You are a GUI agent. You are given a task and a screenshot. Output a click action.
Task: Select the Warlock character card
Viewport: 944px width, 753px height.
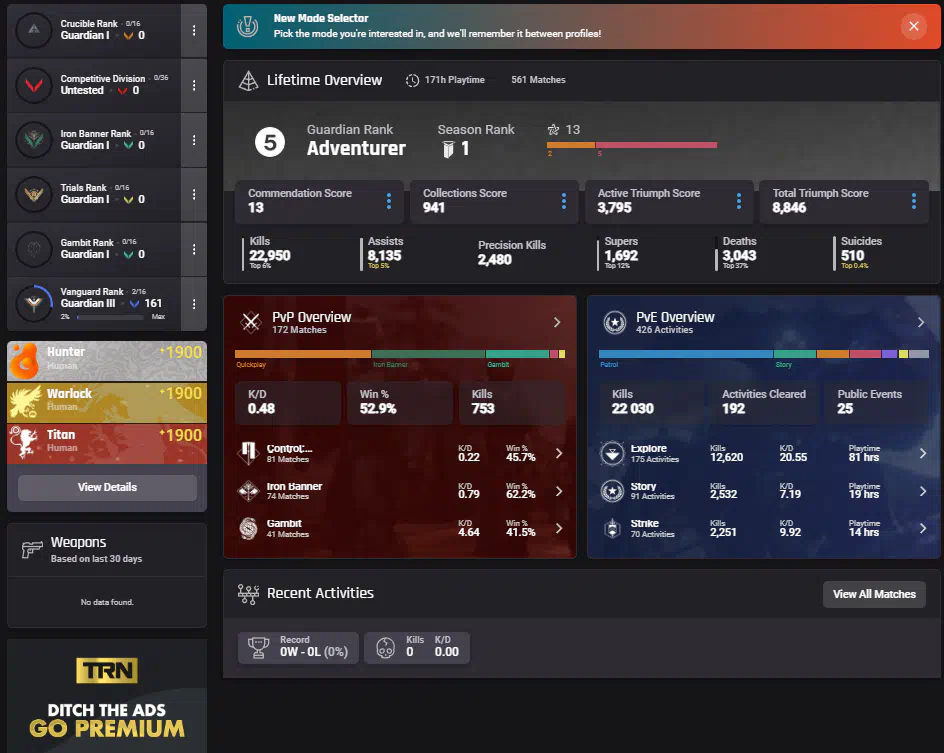(x=107, y=402)
